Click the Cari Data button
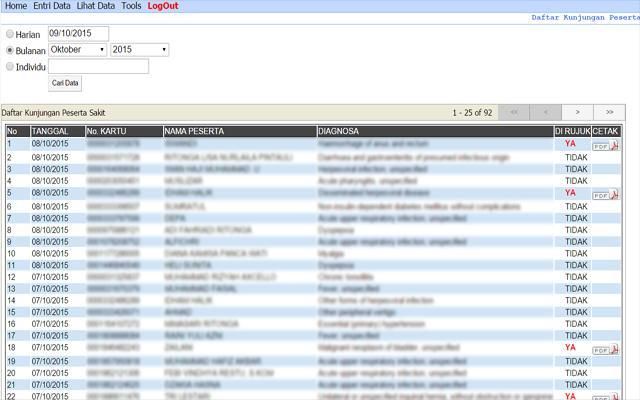This screenshot has width=640, height=400. pyautogui.click(x=65, y=83)
